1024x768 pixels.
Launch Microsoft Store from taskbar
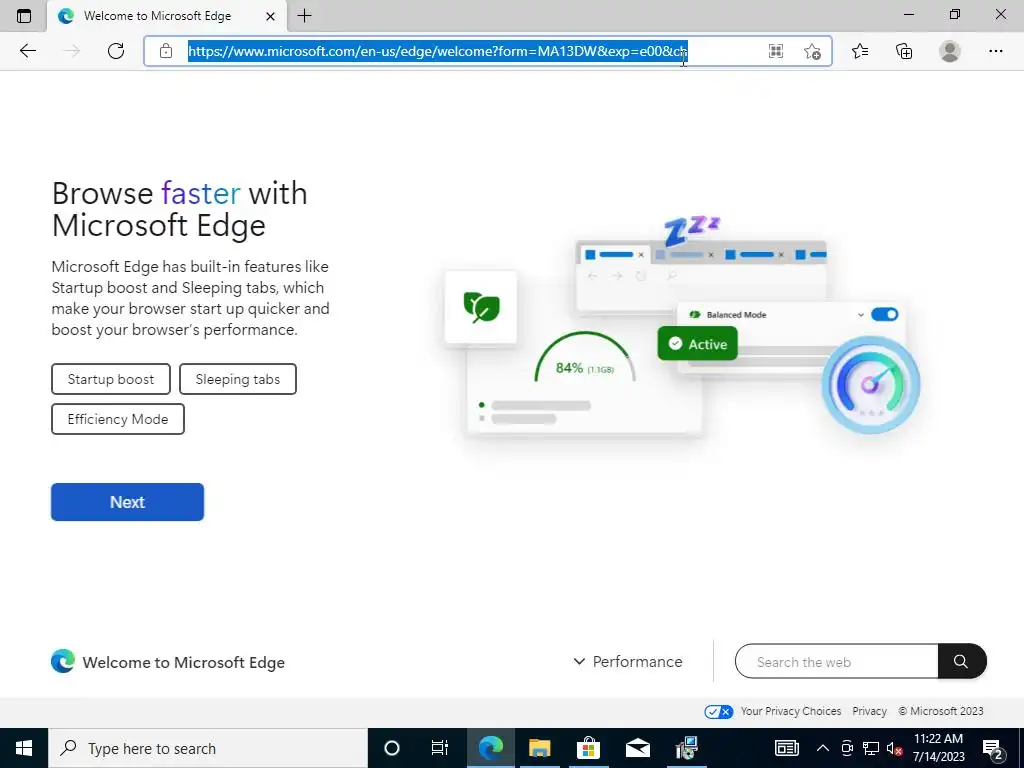pyautogui.click(x=588, y=748)
